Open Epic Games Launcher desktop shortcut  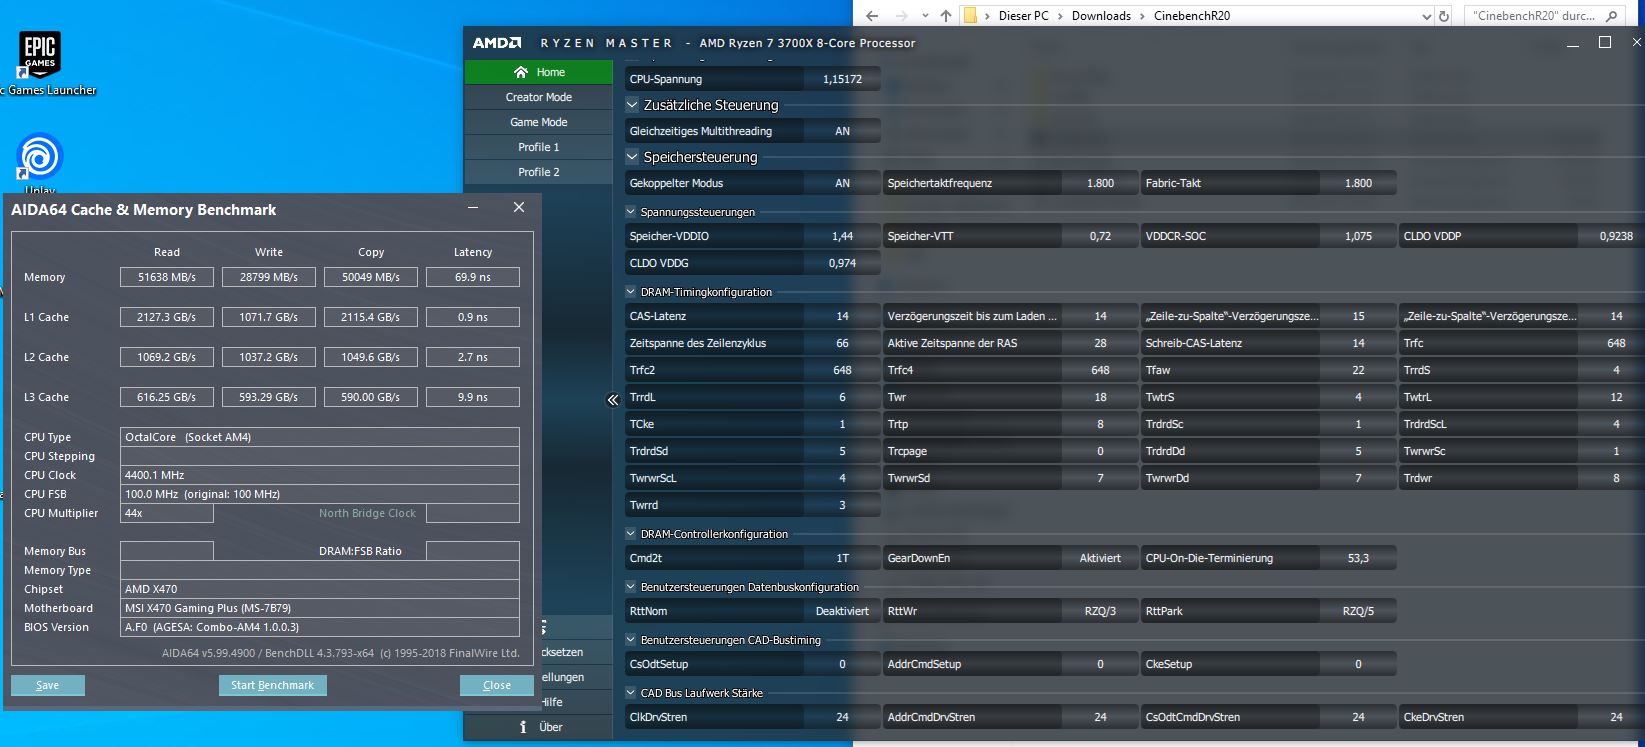(40, 63)
